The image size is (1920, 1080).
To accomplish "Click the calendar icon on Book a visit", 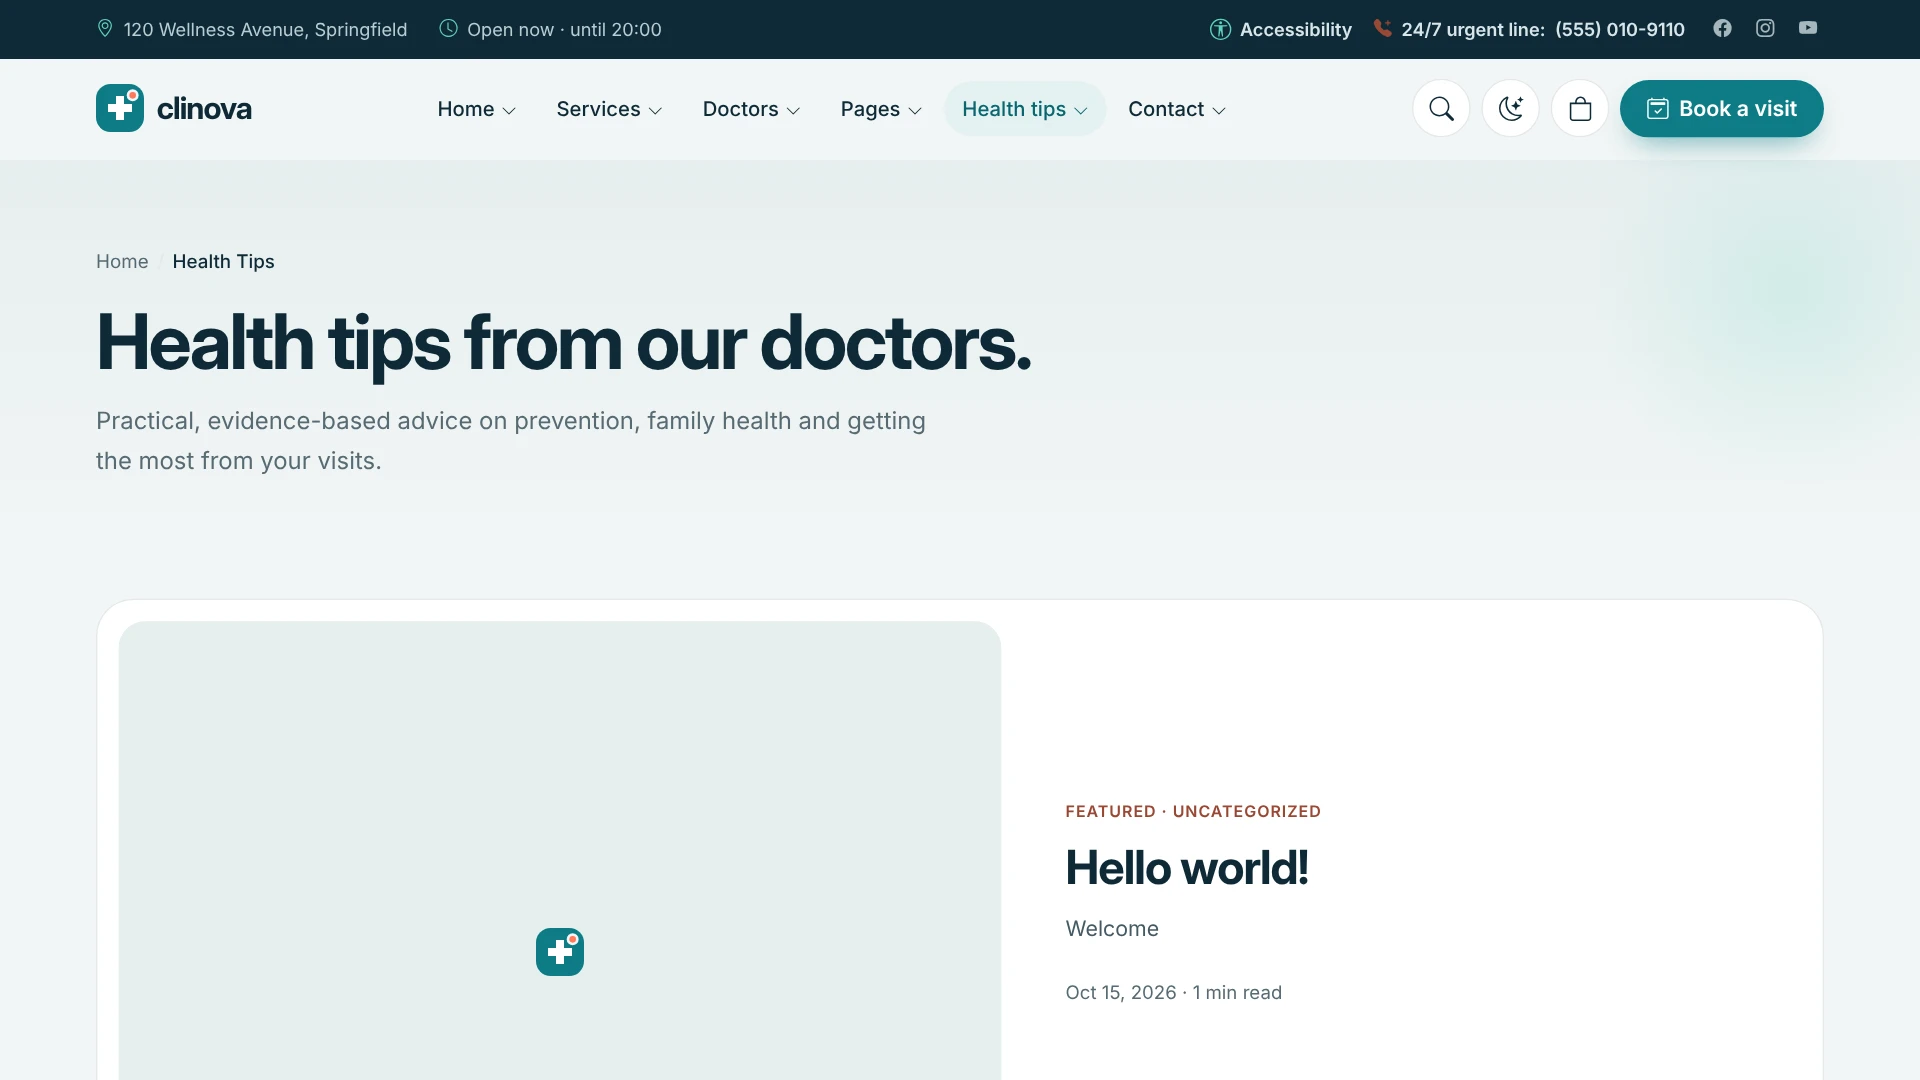I will (x=1657, y=108).
